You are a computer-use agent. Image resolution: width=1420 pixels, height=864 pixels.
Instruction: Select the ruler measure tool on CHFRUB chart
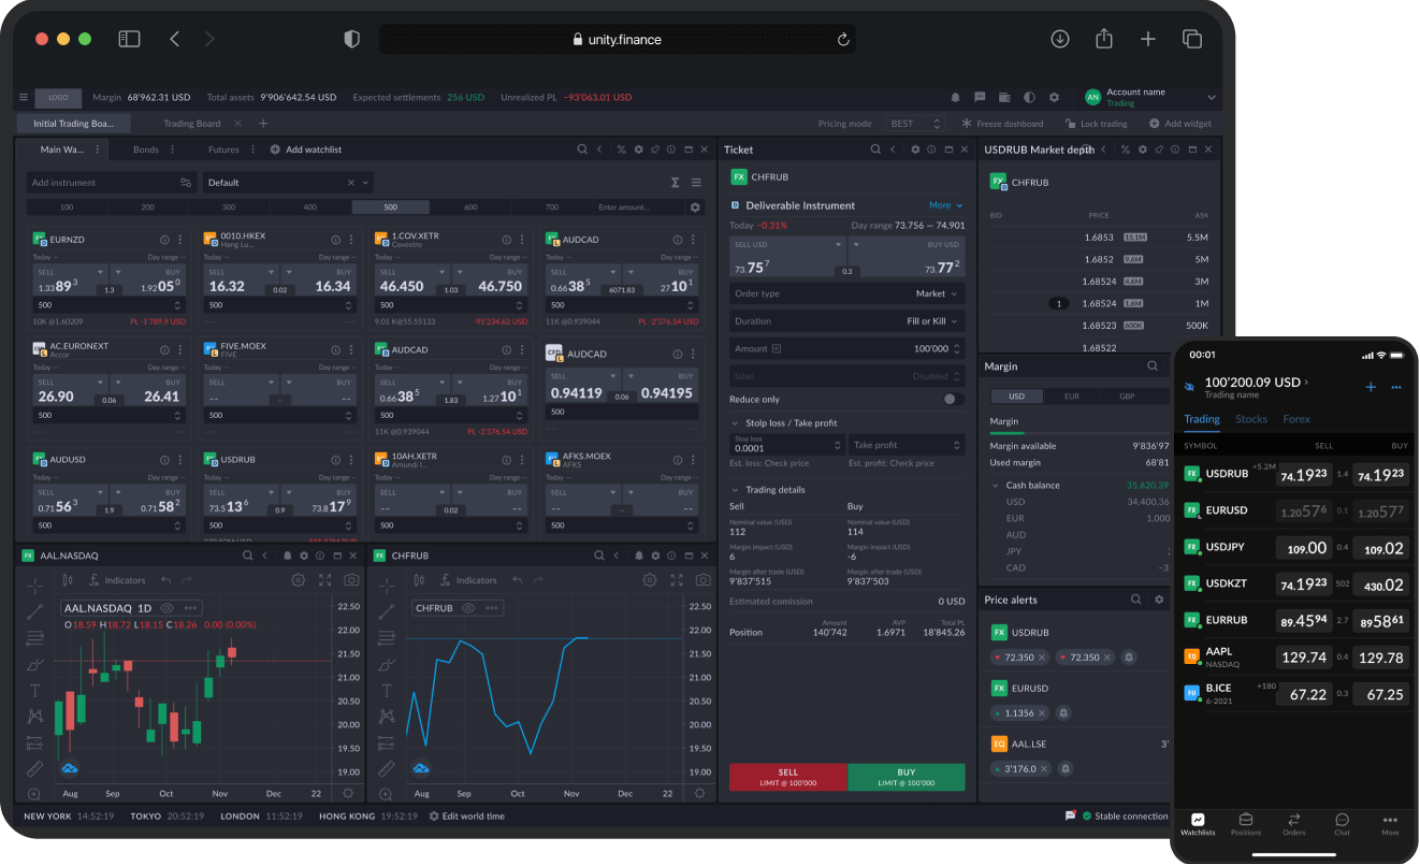(x=386, y=769)
